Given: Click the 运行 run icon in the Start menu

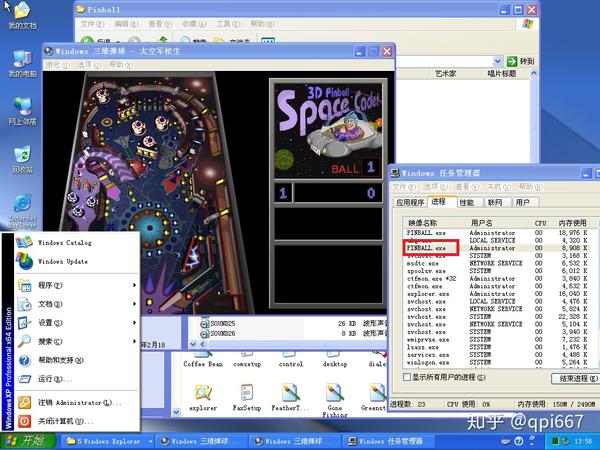Looking at the screenshot, I should pos(24,379).
